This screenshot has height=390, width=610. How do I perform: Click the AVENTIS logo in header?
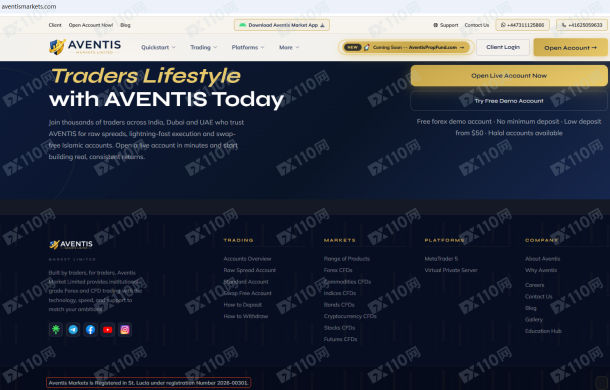85,47
